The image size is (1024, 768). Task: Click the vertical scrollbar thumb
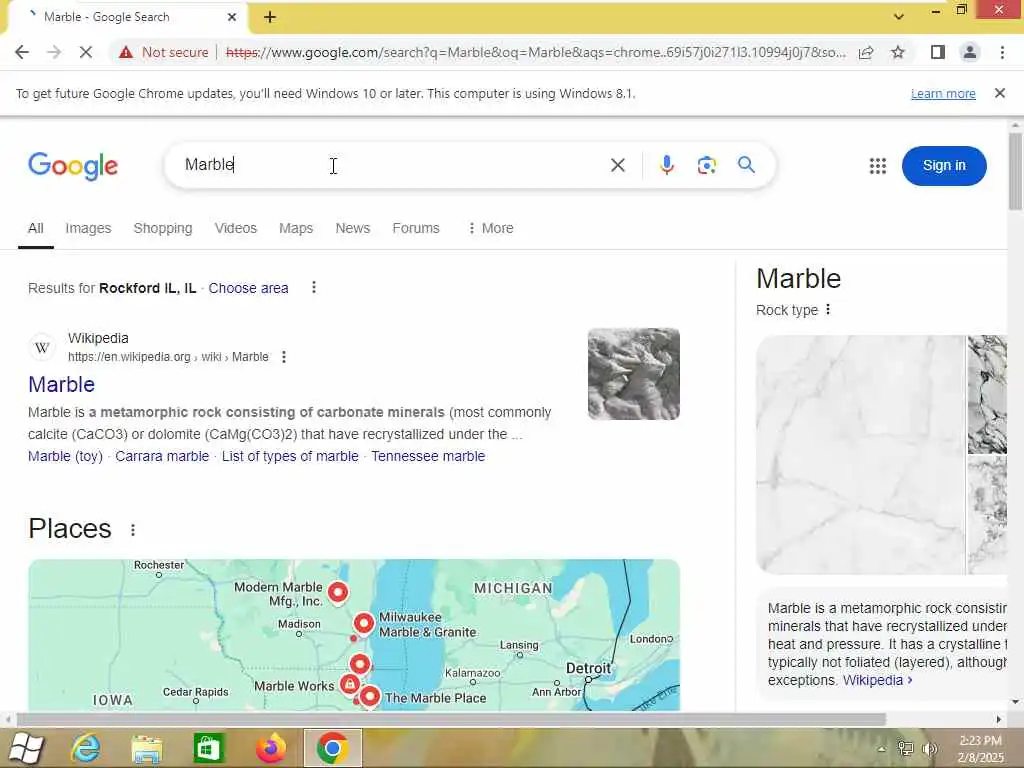1015,172
